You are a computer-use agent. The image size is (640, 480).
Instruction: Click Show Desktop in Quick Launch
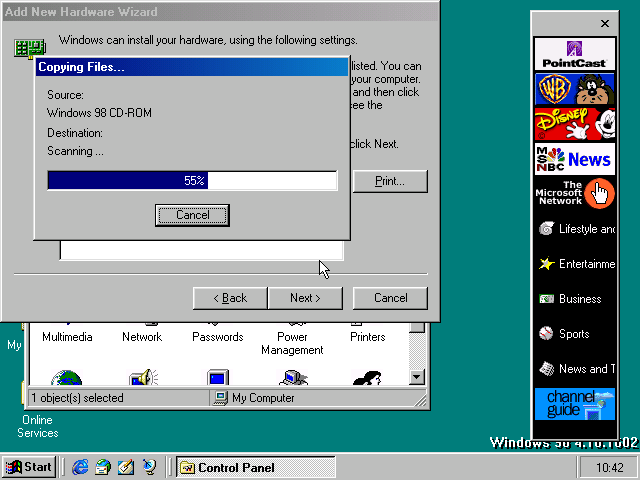[126, 467]
